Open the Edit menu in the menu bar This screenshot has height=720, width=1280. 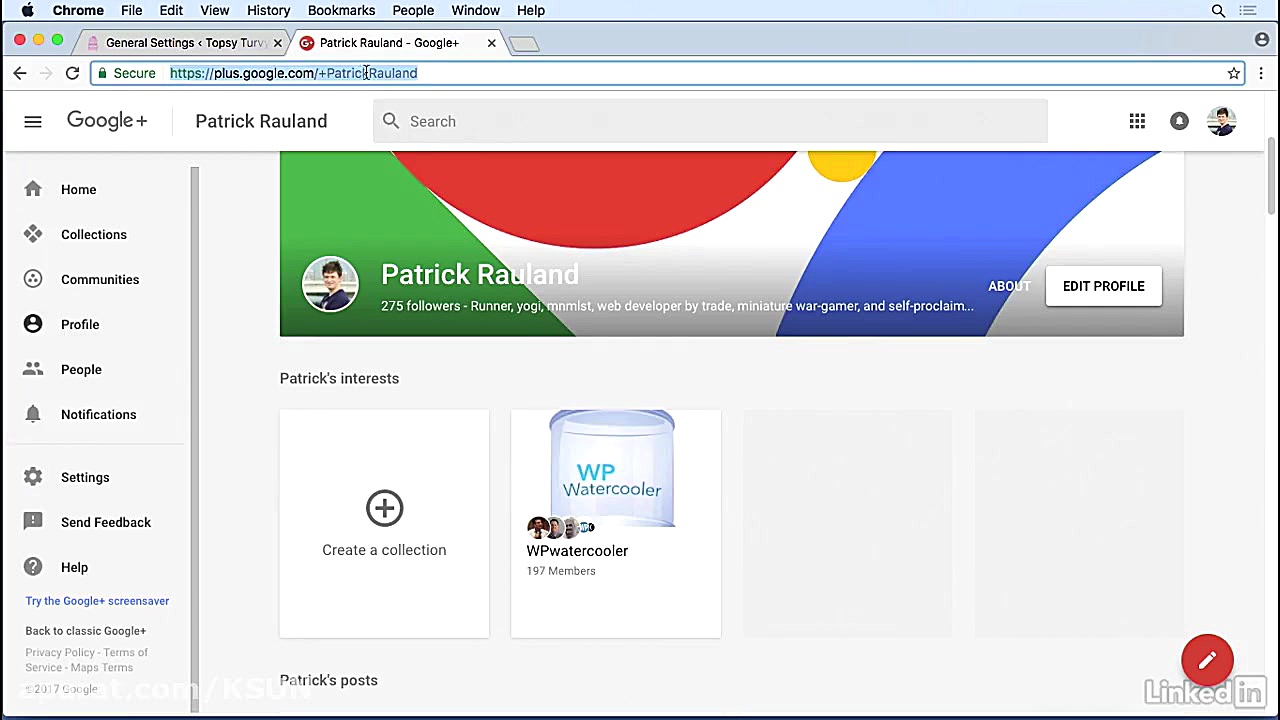point(171,10)
